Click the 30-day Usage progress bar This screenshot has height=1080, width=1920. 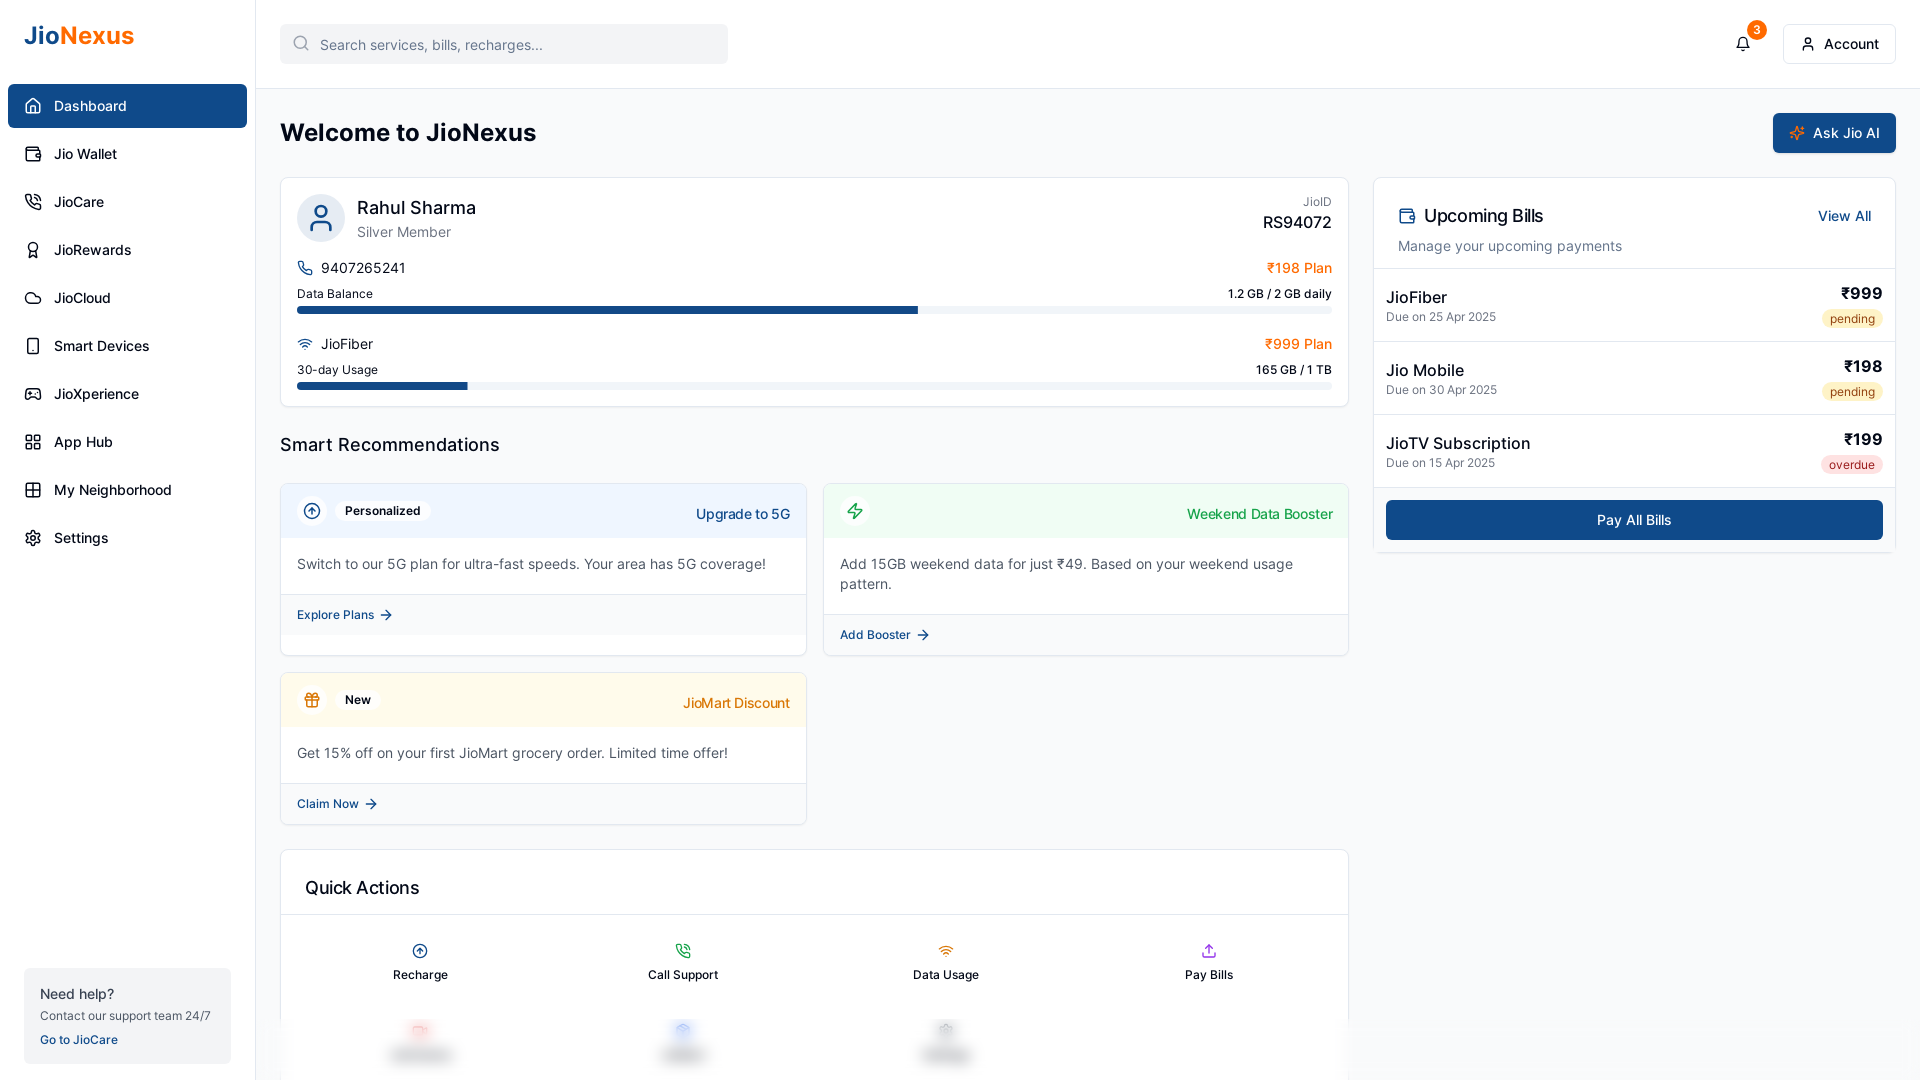pos(814,386)
